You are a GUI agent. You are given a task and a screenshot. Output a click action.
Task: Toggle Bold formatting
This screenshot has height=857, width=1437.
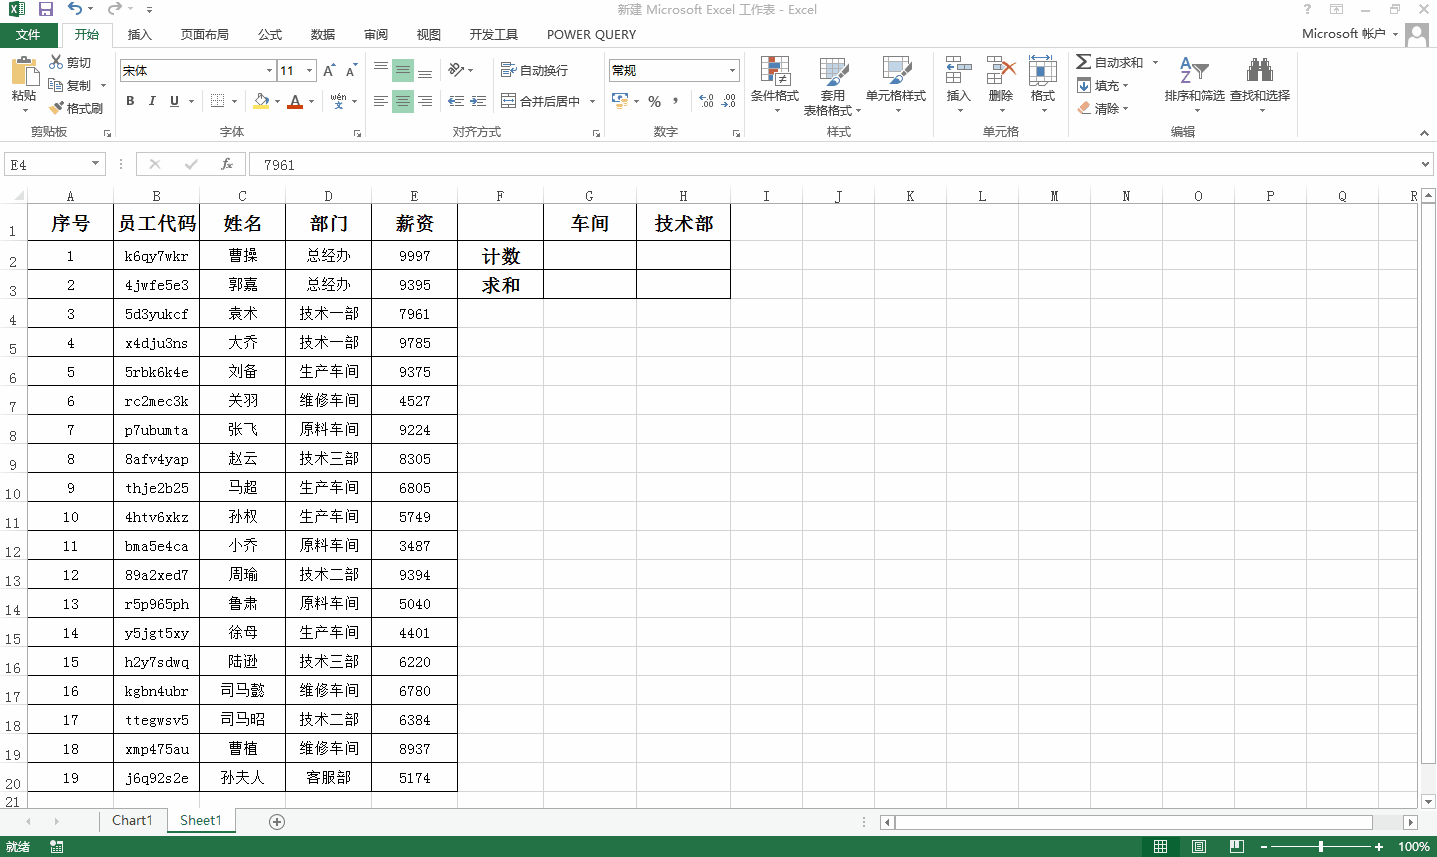tap(130, 101)
